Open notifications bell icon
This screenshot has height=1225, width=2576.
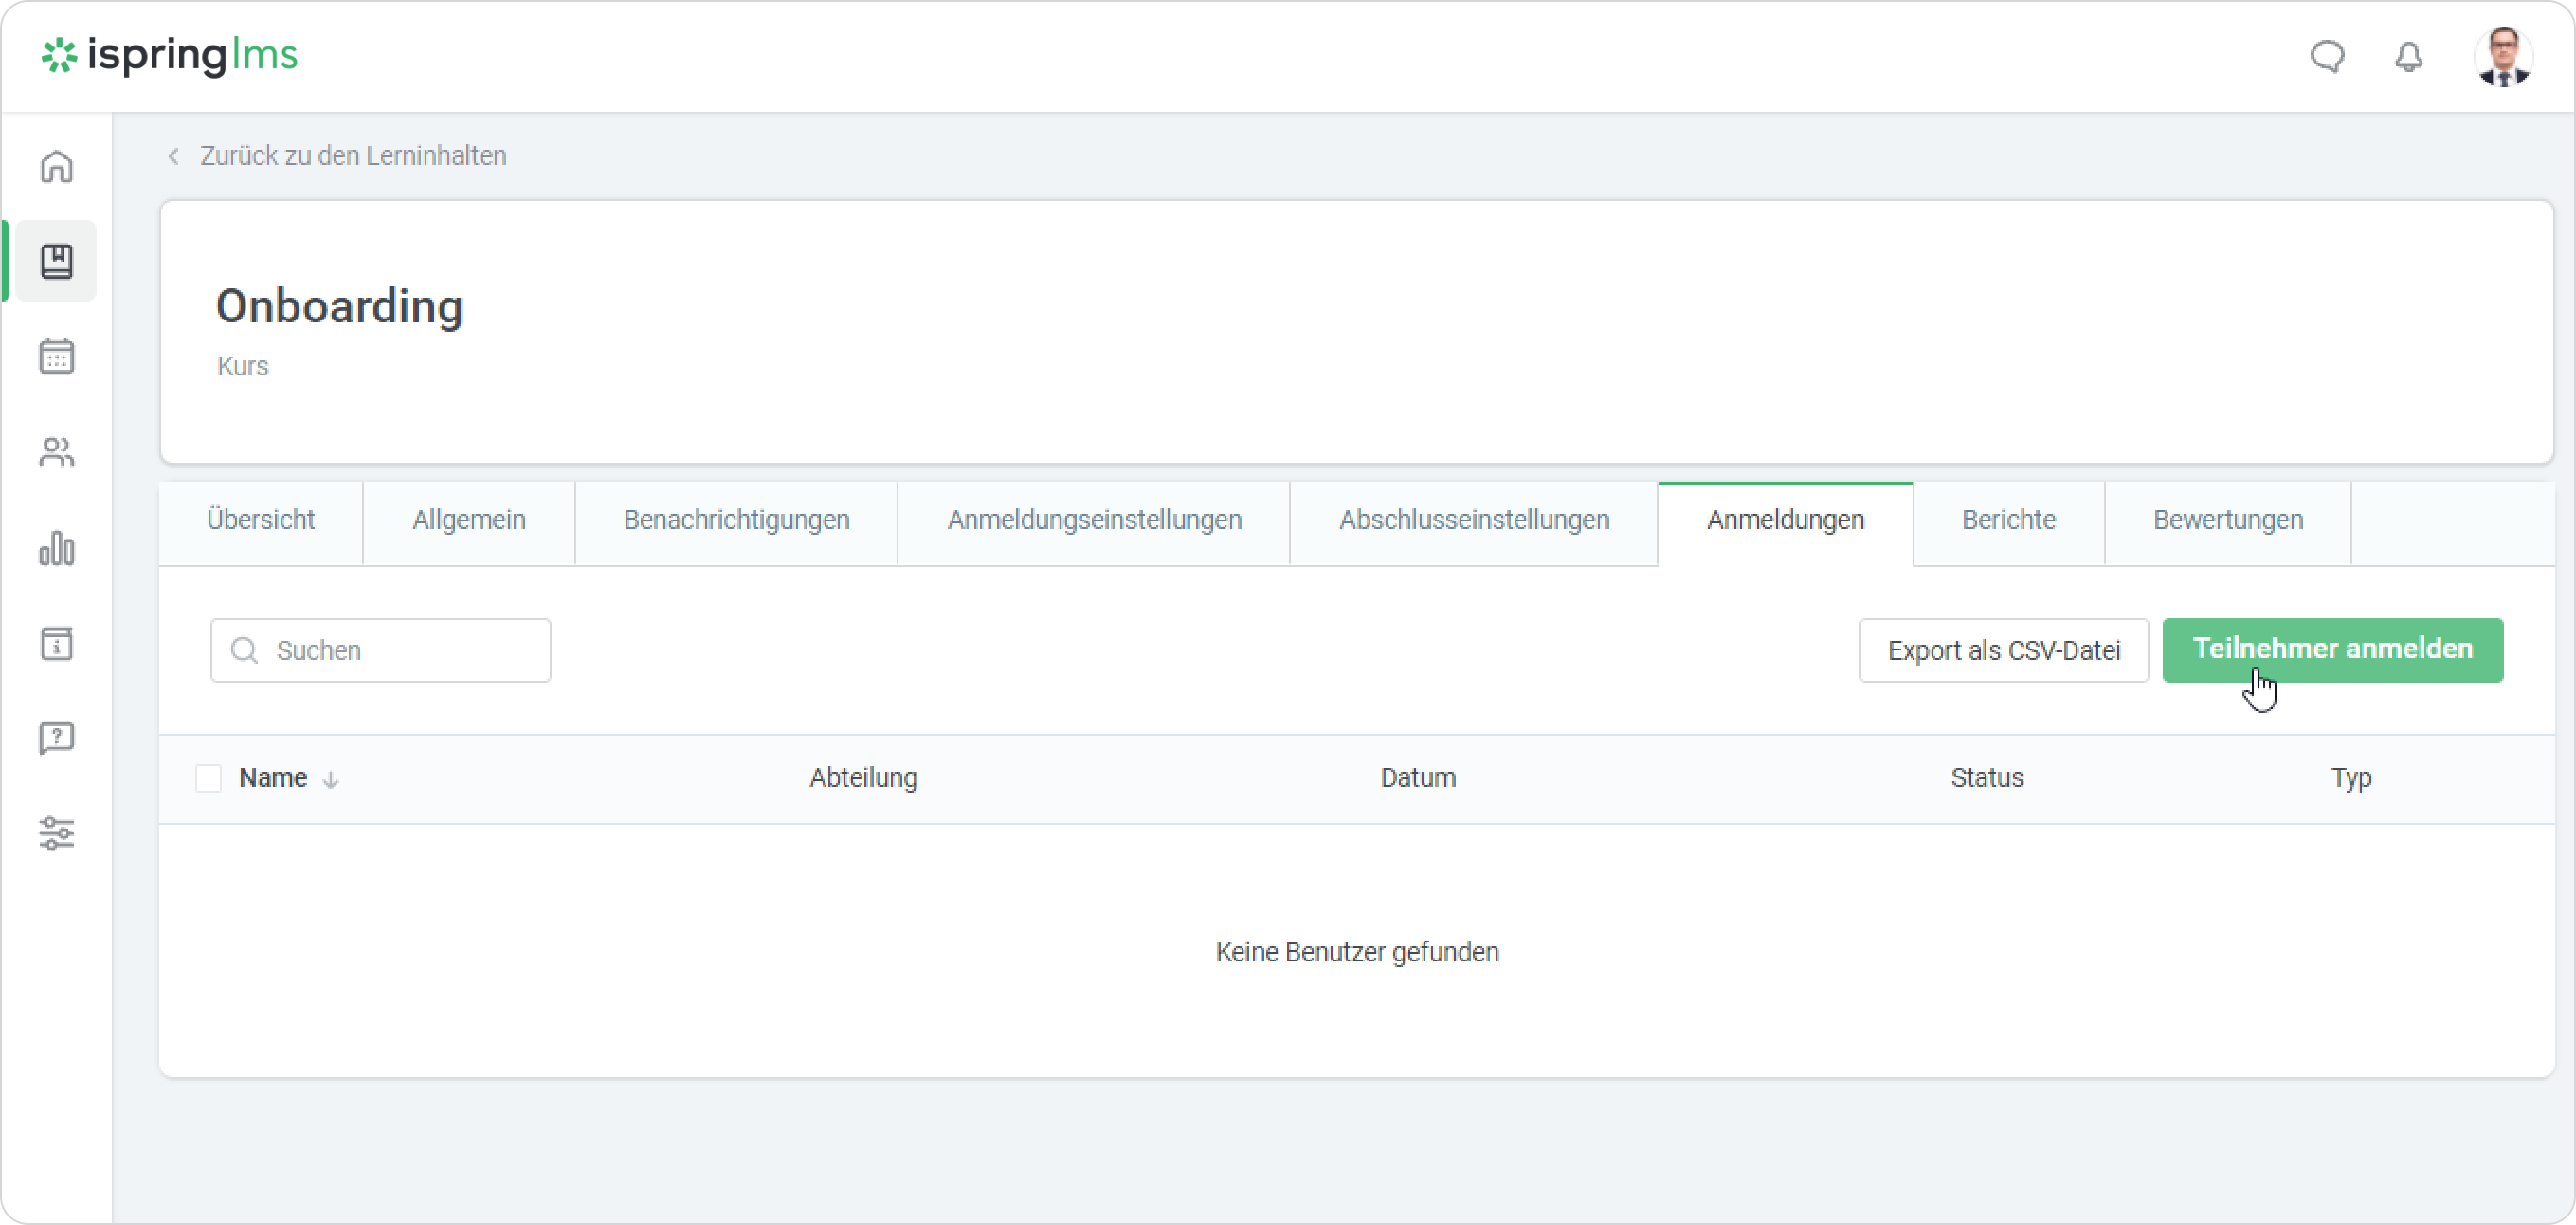pos(2409,56)
